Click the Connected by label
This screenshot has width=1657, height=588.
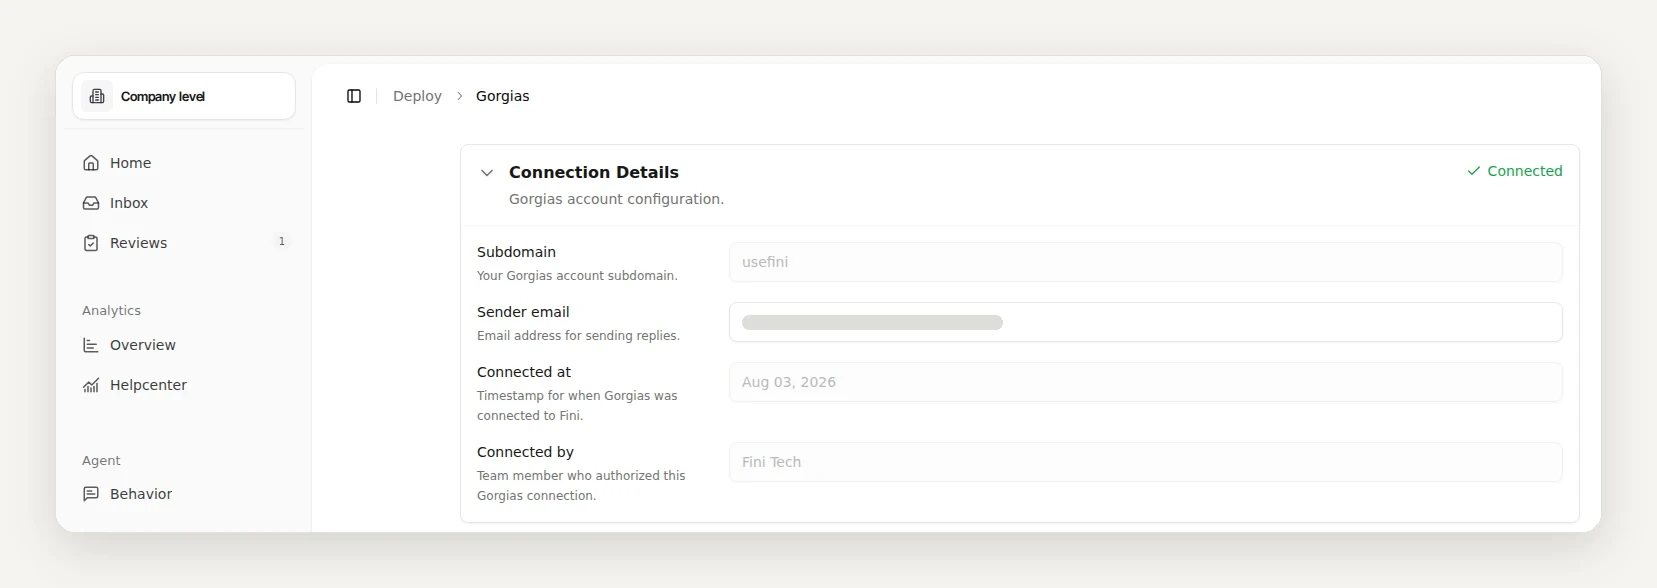[525, 452]
